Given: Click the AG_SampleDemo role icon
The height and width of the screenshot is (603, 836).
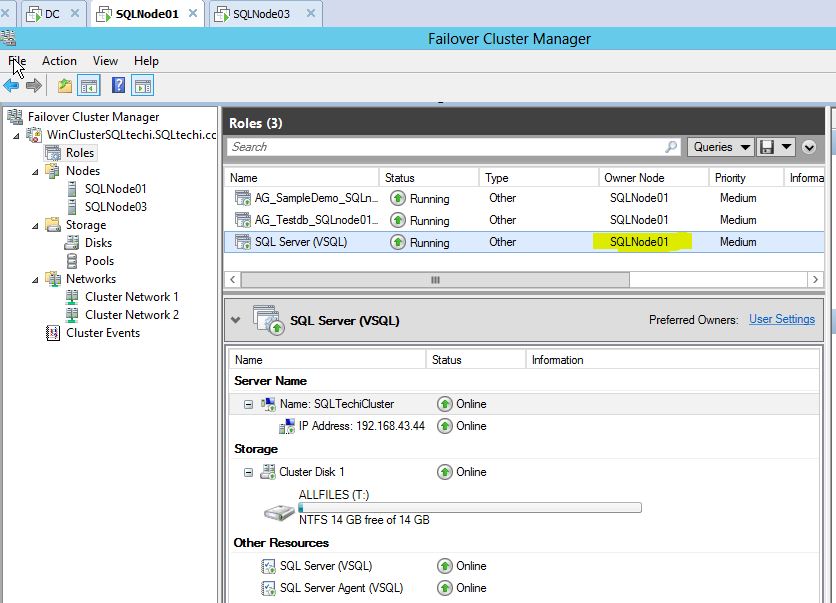Looking at the screenshot, I should (x=243, y=198).
